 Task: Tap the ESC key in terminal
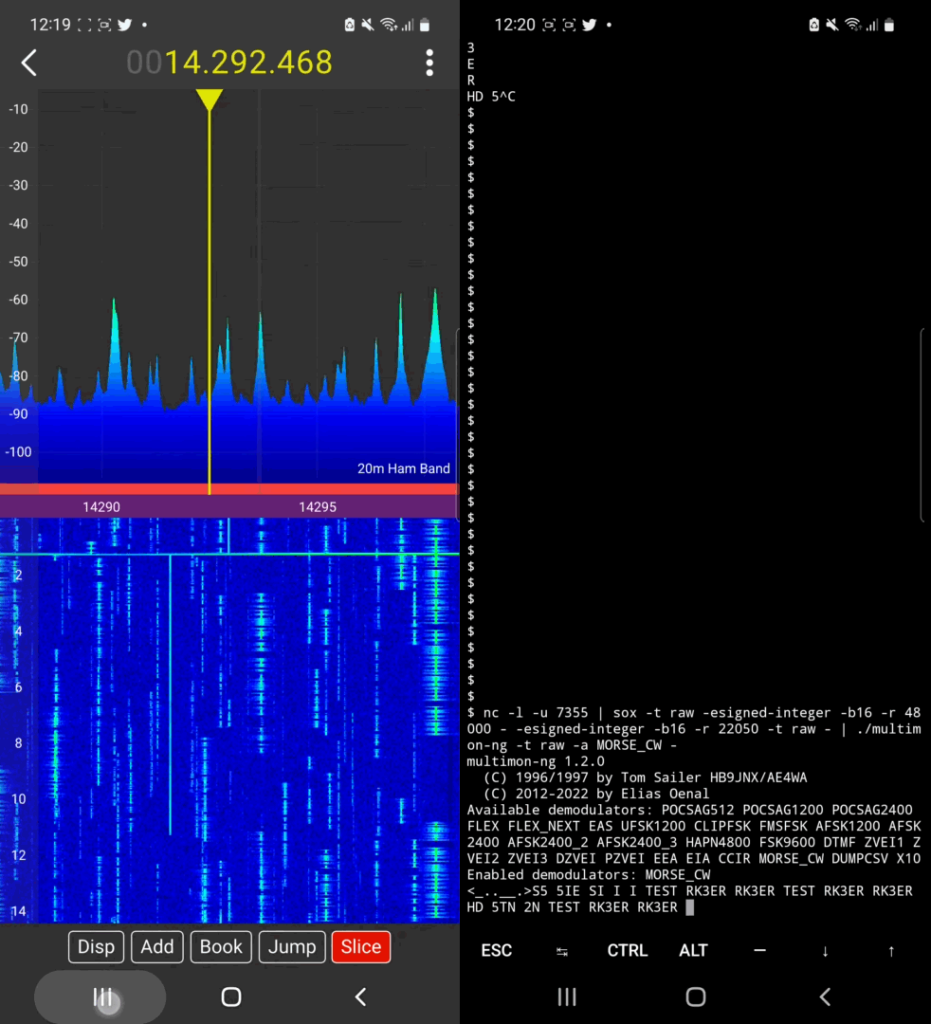(x=496, y=950)
